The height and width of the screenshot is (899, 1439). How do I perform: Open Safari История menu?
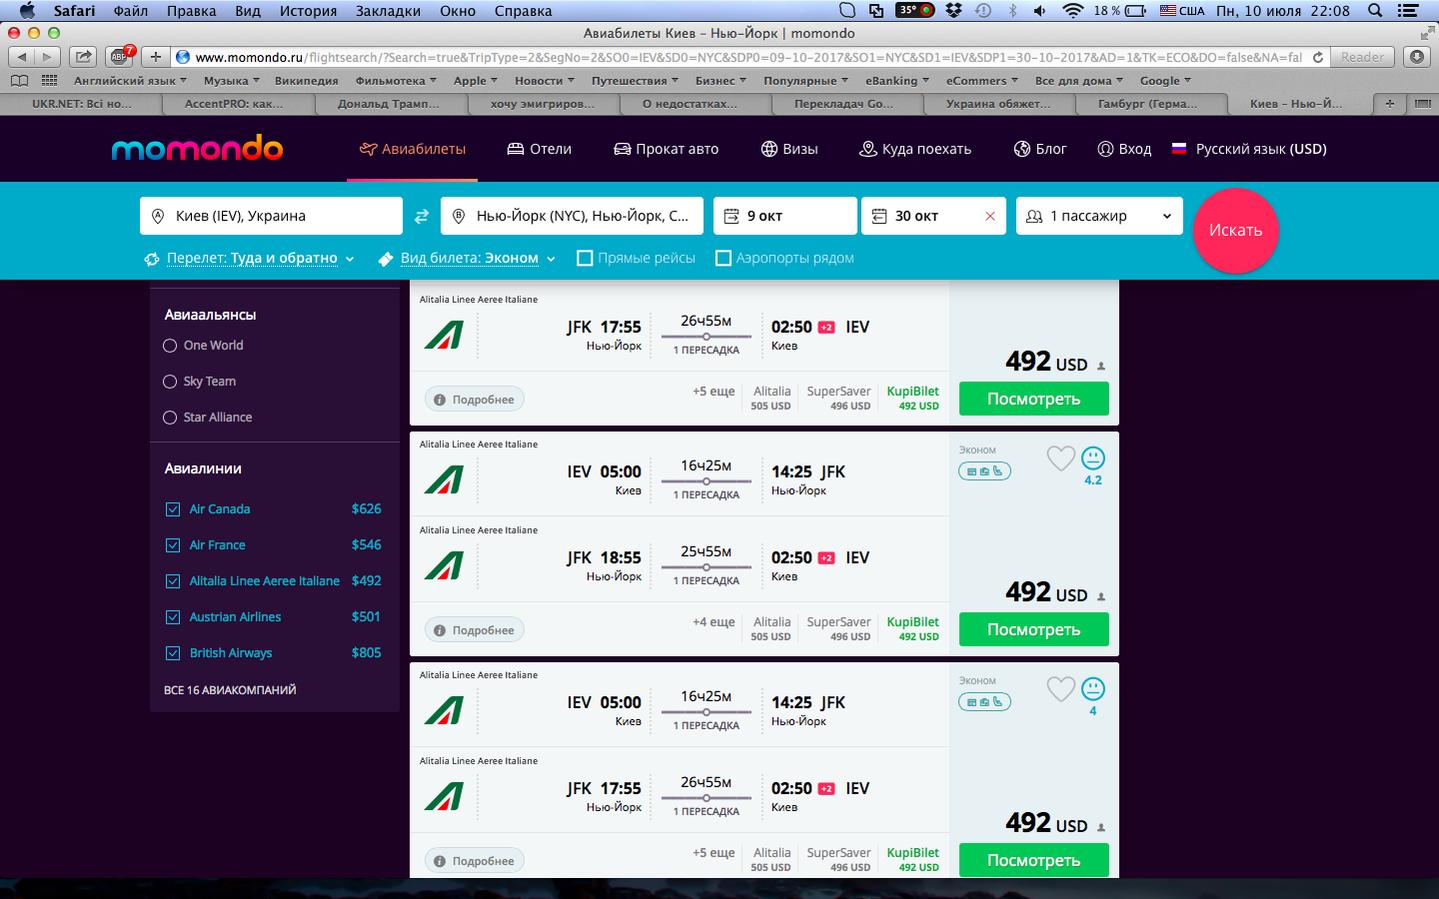[308, 11]
